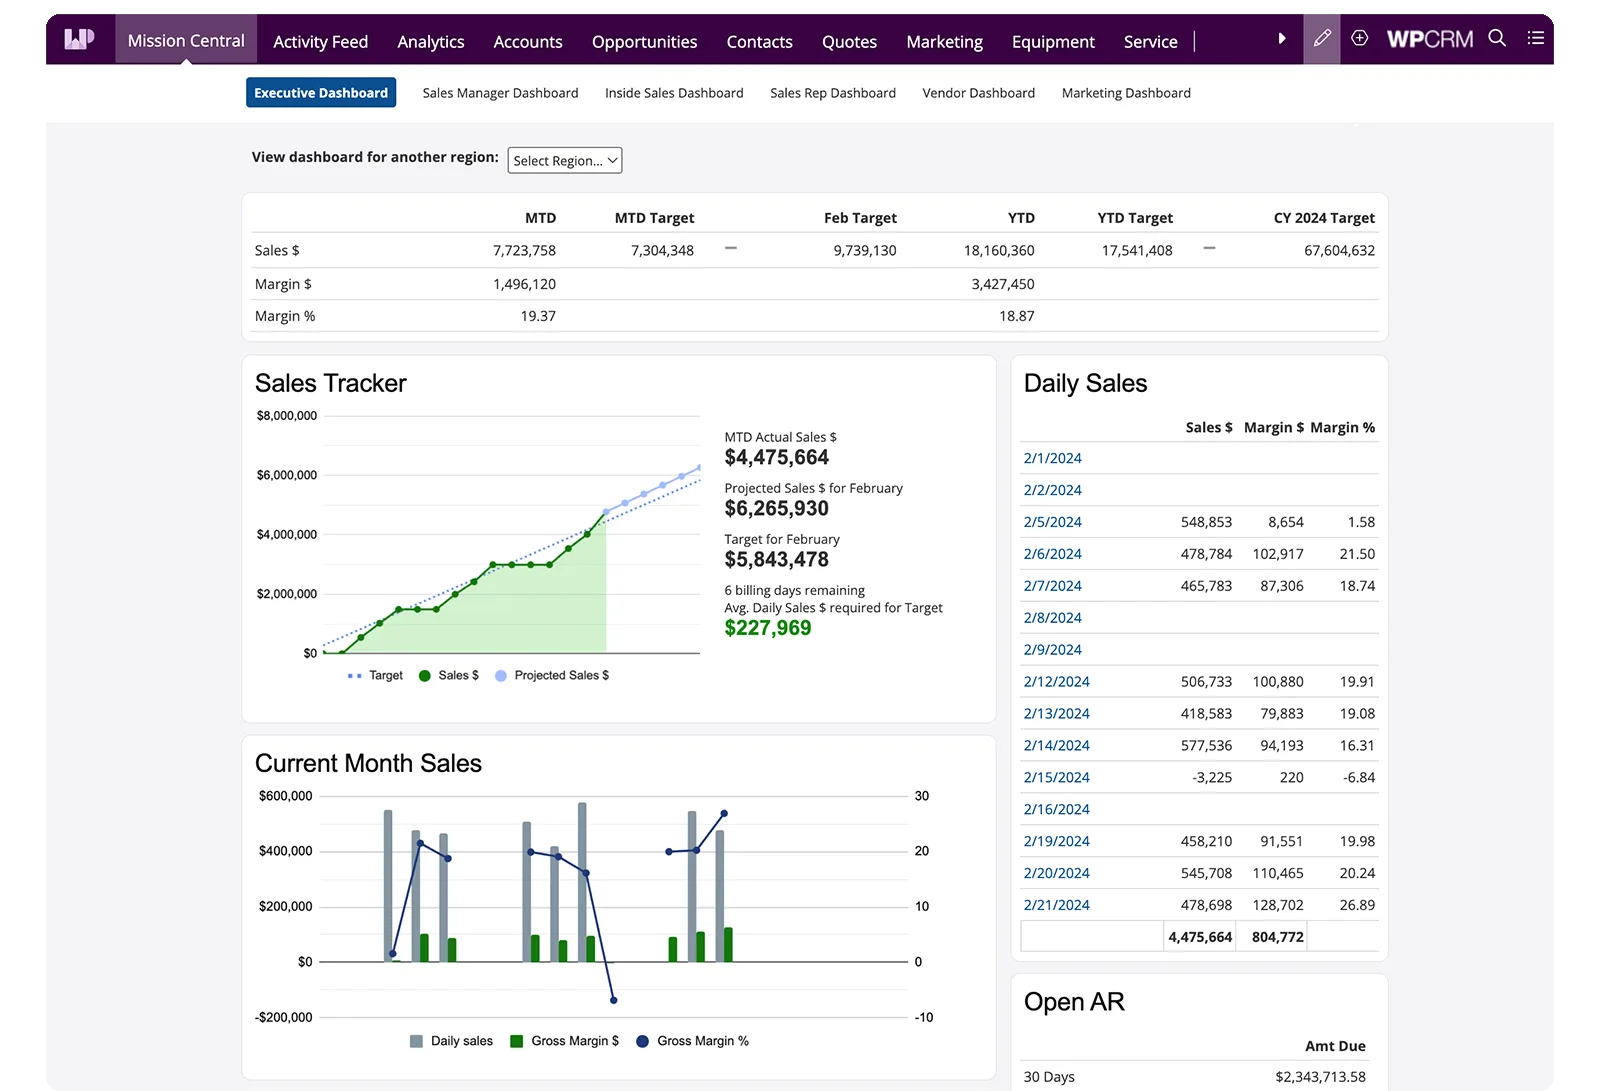Toggle the Gross Margin $ legend entry
Viewport: 1600px width, 1091px height.
coord(565,1041)
